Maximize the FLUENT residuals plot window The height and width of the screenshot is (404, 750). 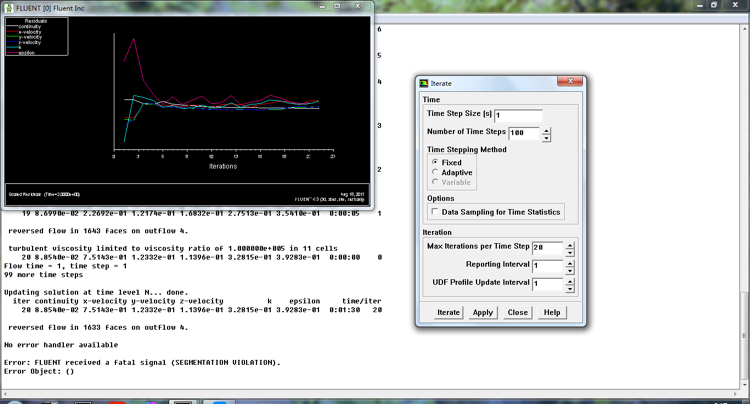(335, 6)
